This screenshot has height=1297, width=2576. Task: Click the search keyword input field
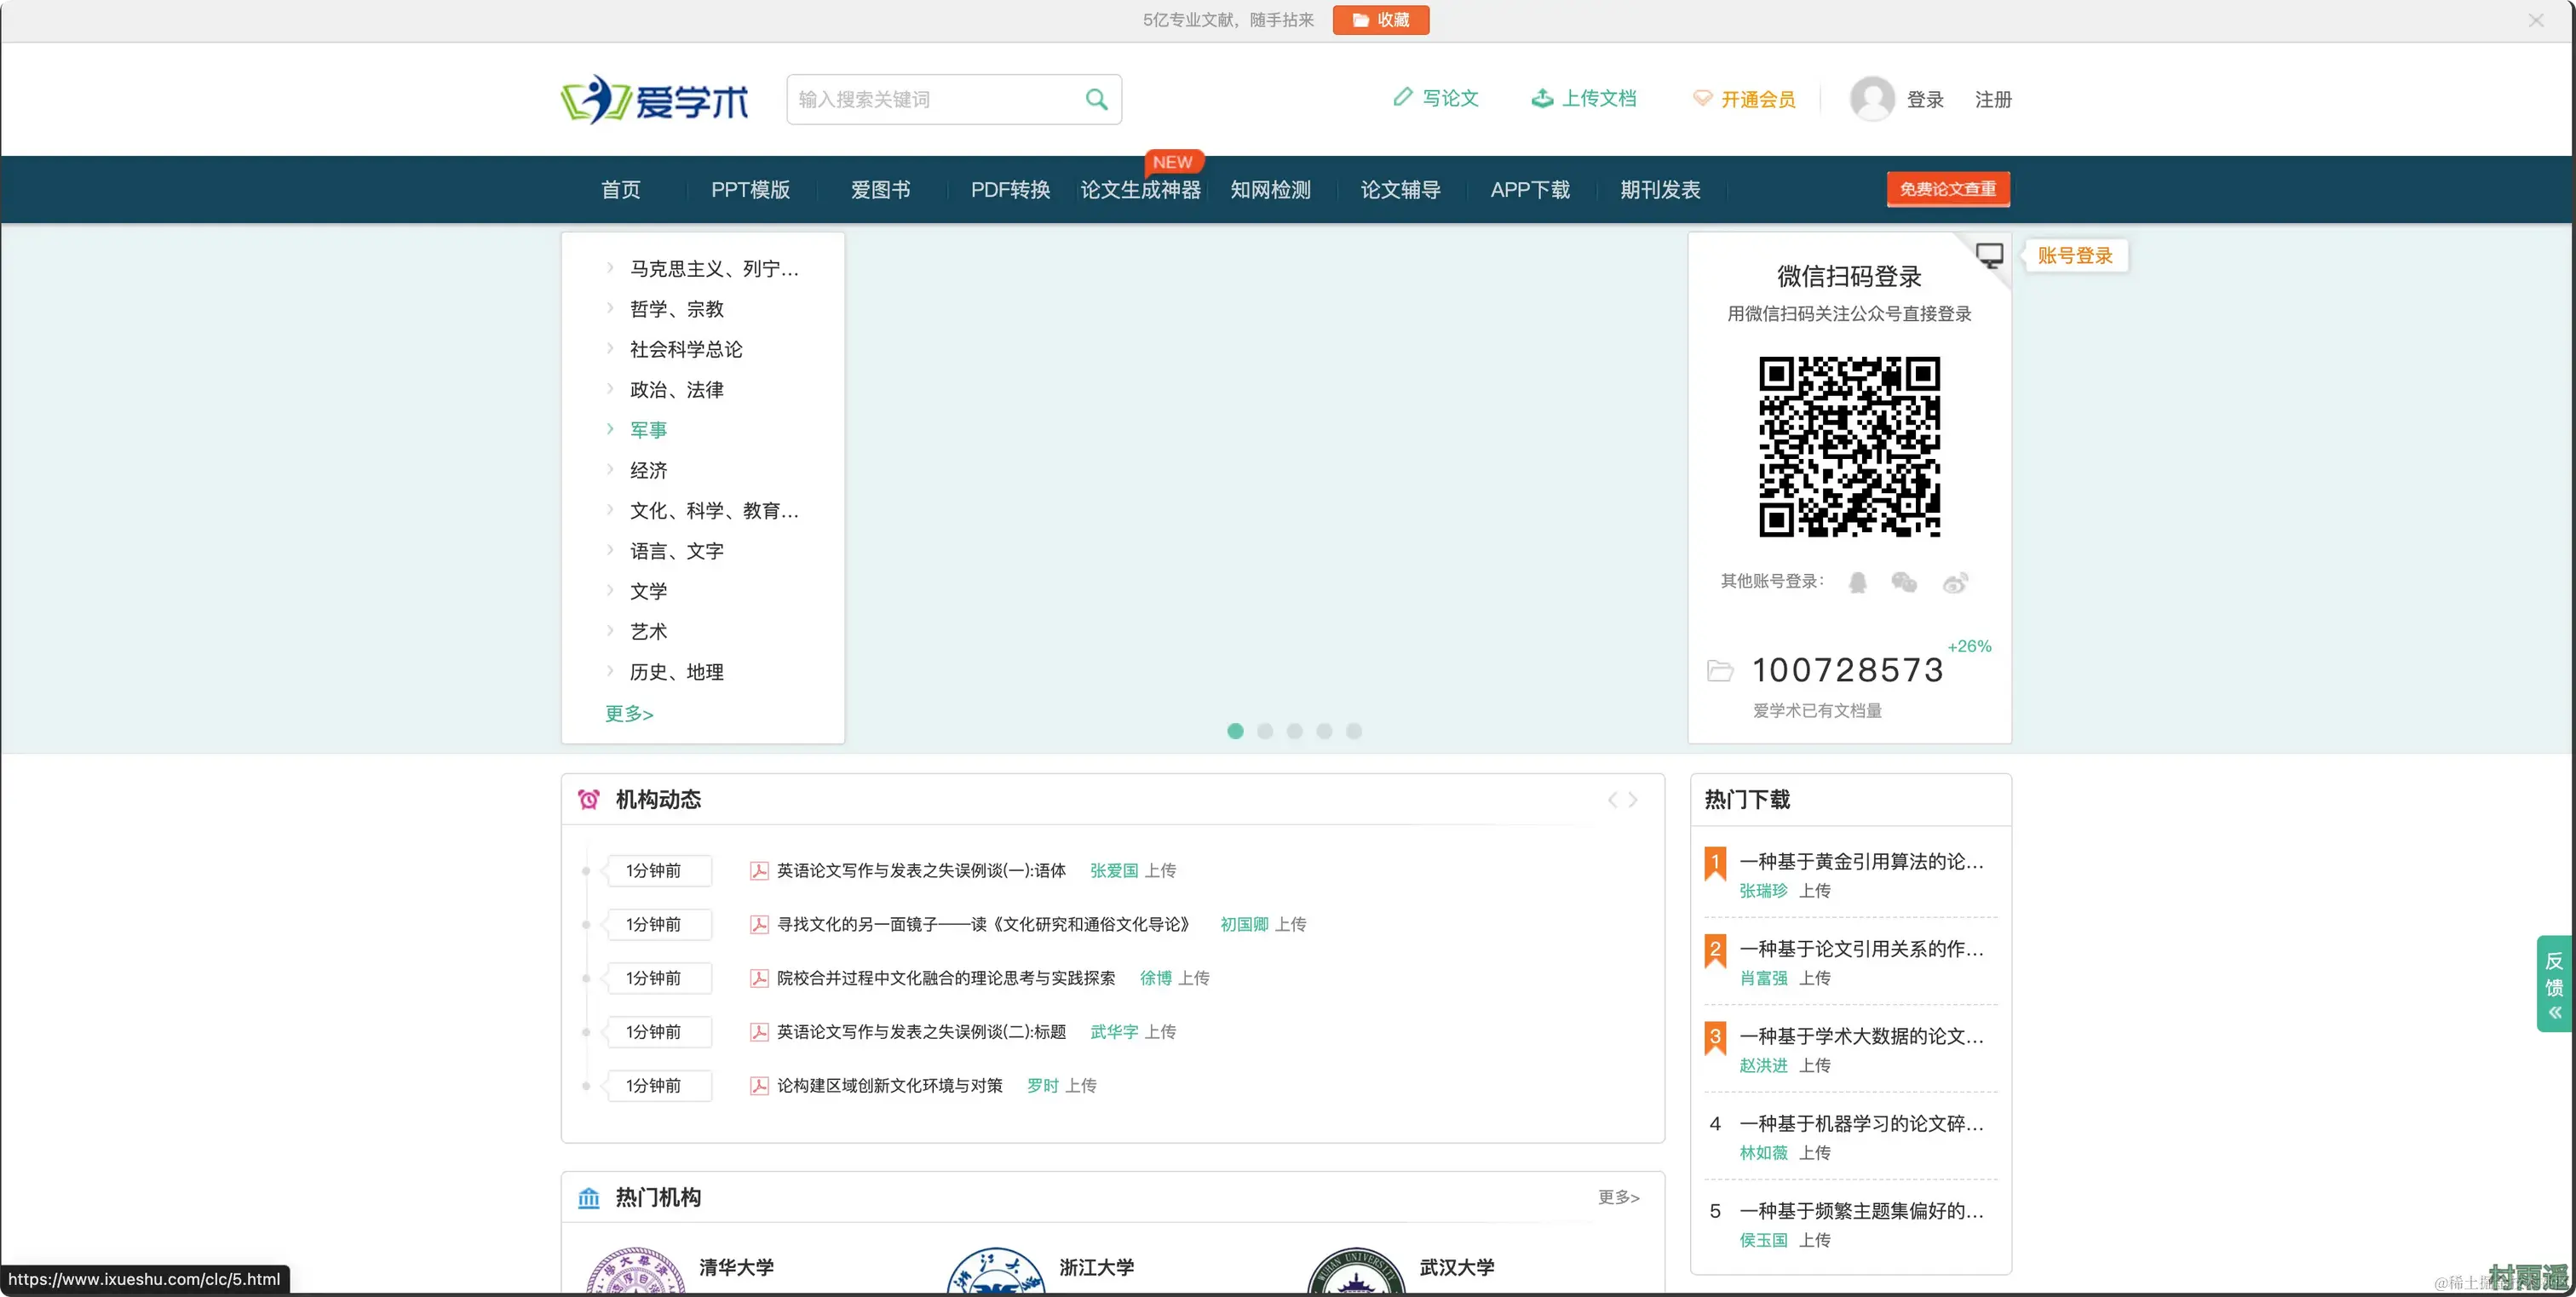(930, 99)
